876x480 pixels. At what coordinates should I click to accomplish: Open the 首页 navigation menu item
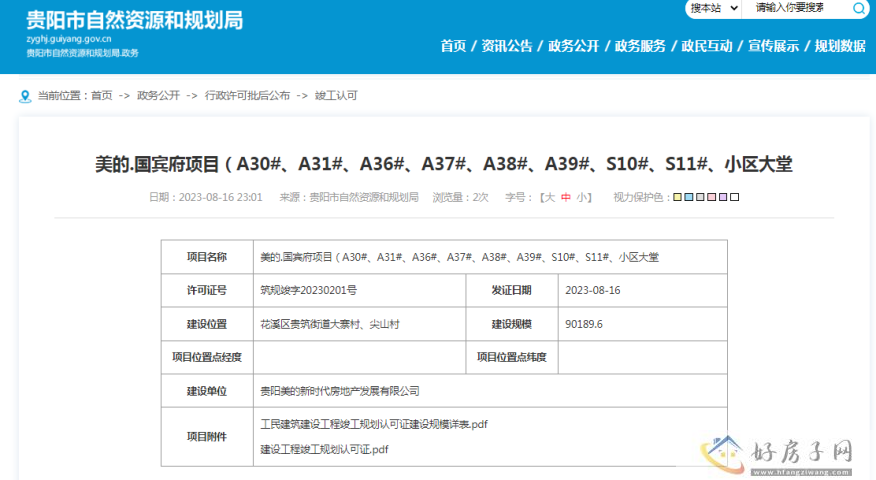coord(453,46)
